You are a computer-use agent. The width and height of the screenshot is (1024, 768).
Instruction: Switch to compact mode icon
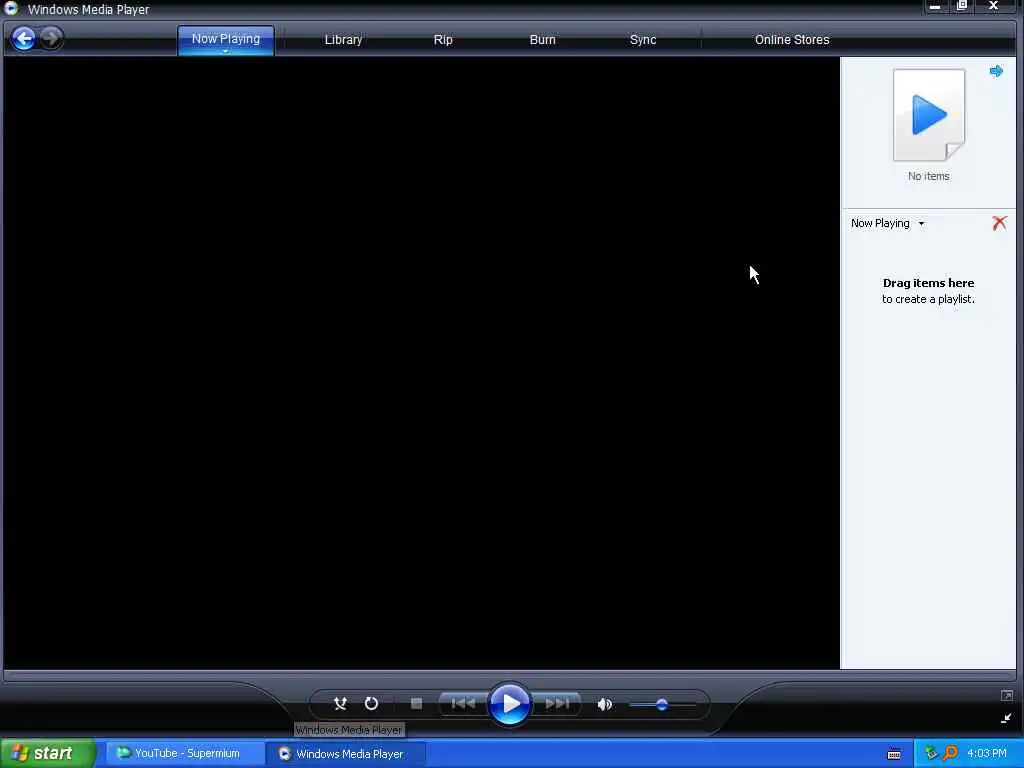1006,718
